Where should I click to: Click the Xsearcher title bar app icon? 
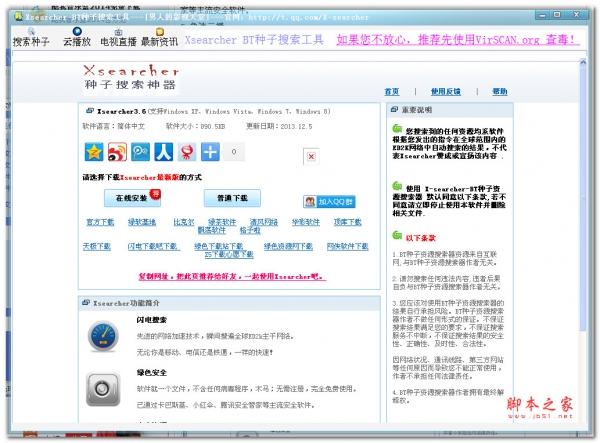tap(18, 16)
